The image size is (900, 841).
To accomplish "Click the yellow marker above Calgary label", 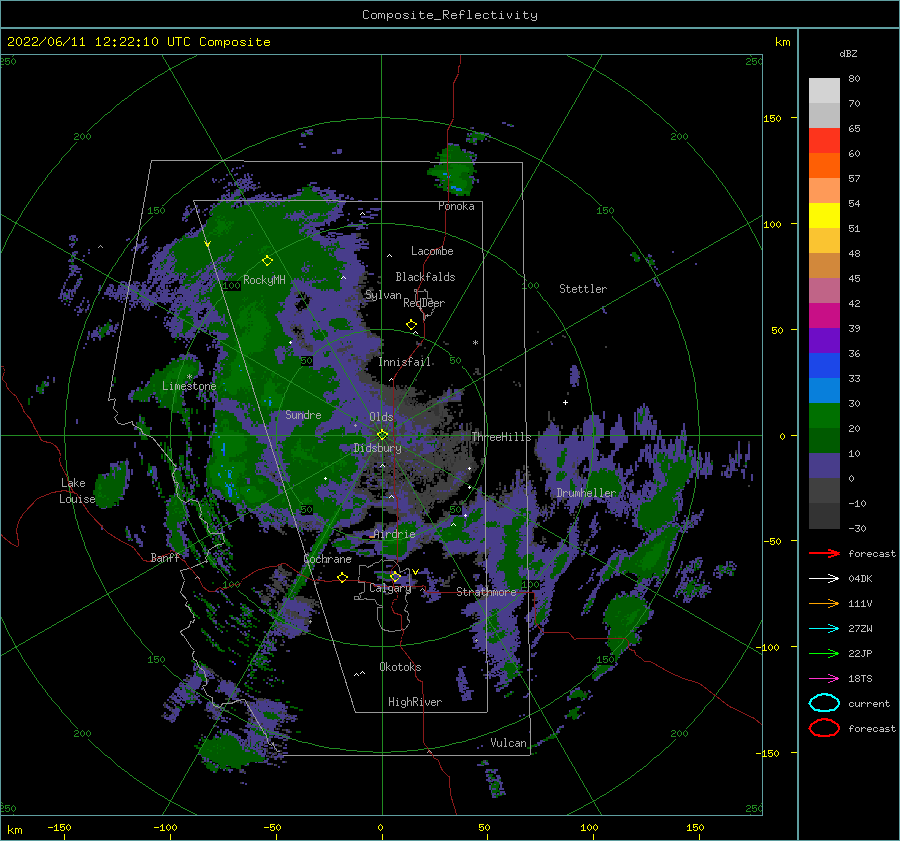I will (395, 576).
